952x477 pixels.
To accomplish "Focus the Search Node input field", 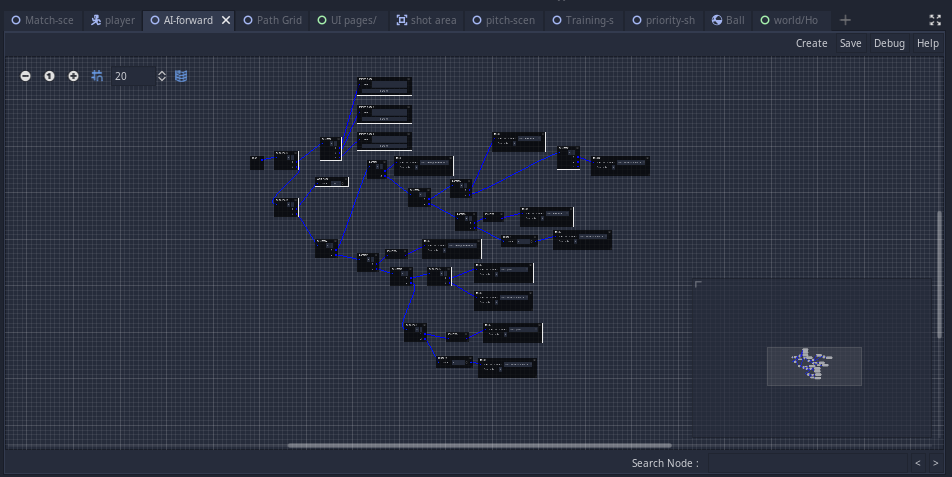I will pos(808,463).
